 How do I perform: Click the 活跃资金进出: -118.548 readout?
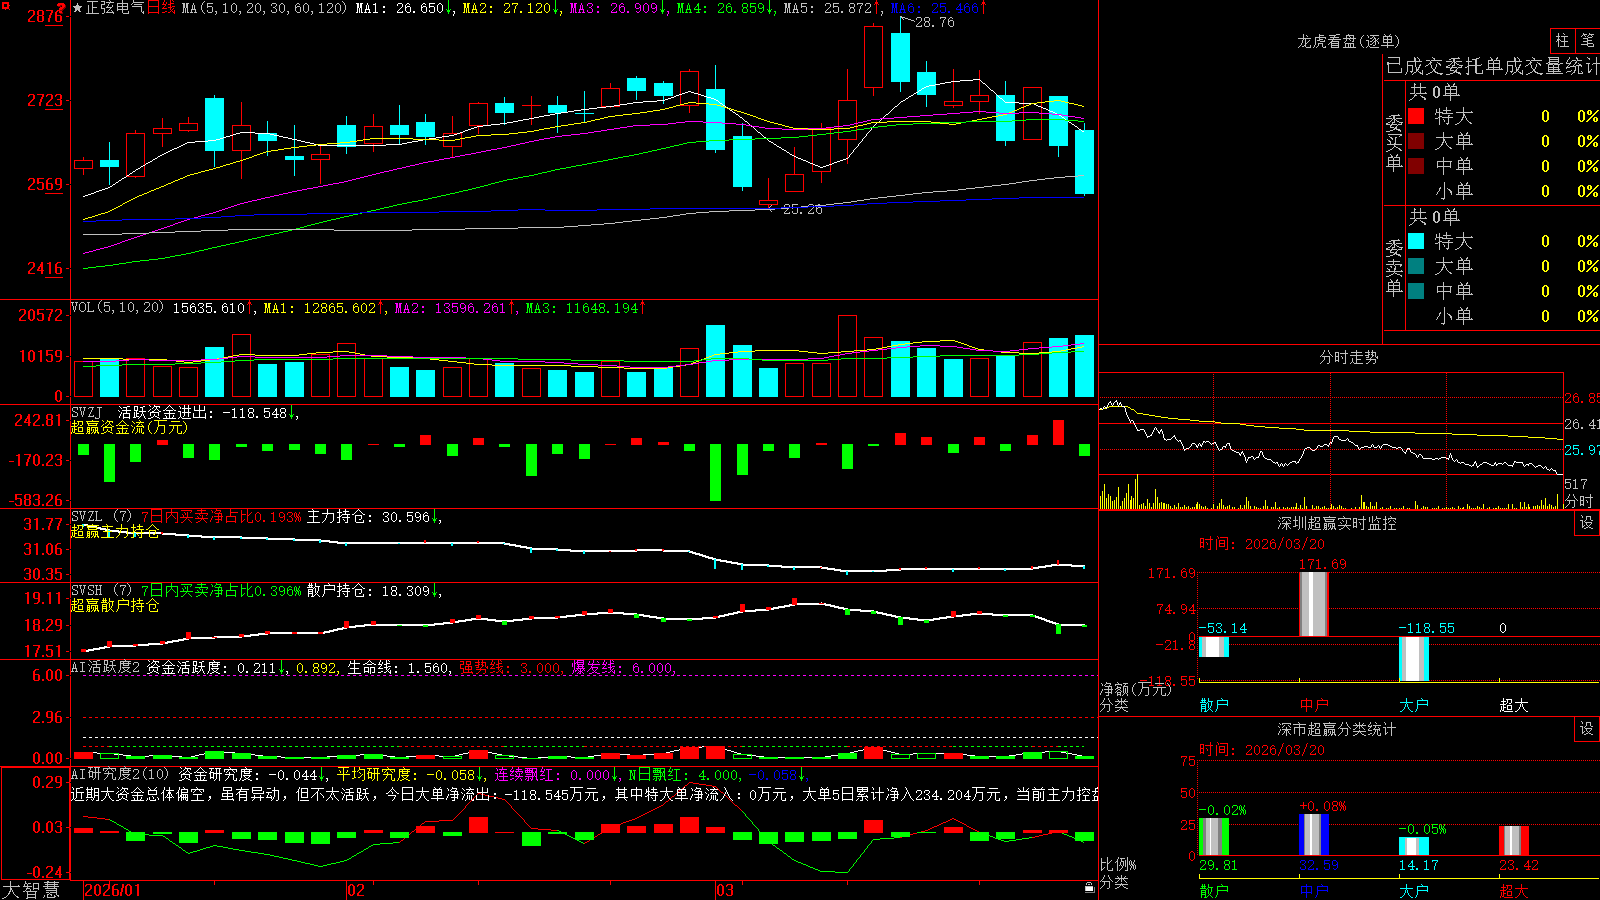208,412
